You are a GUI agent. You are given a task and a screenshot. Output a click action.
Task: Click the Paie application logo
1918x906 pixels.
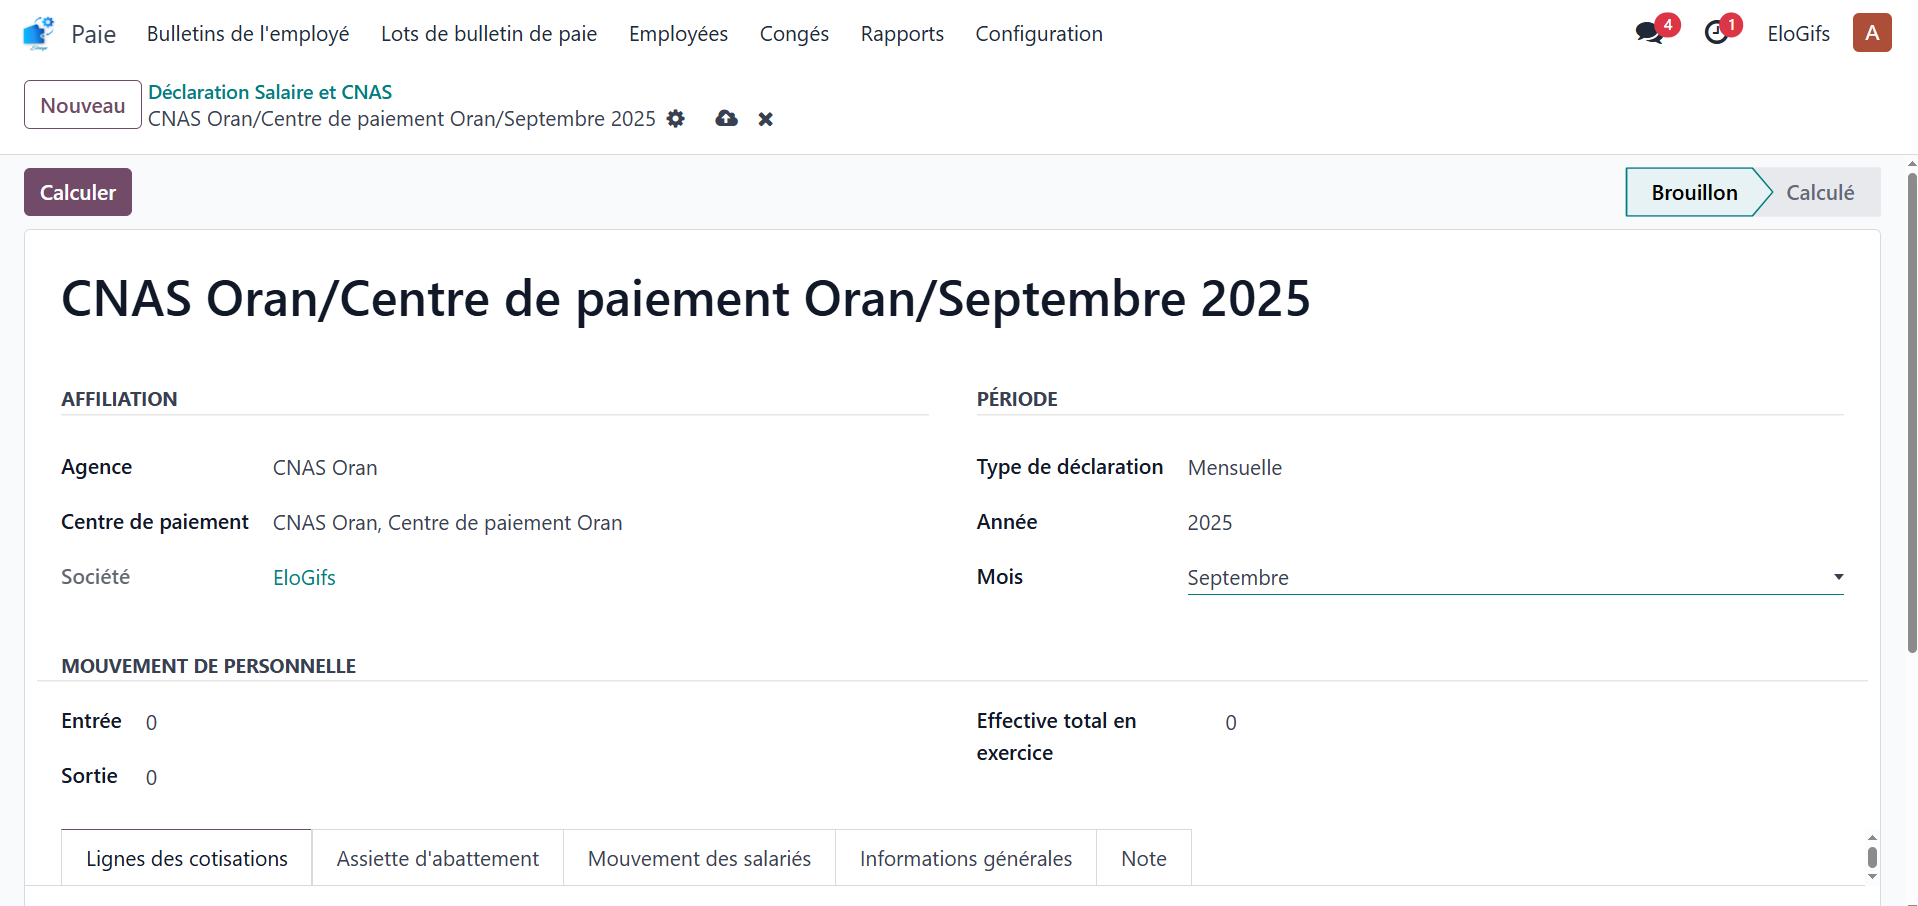pos(37,32)
